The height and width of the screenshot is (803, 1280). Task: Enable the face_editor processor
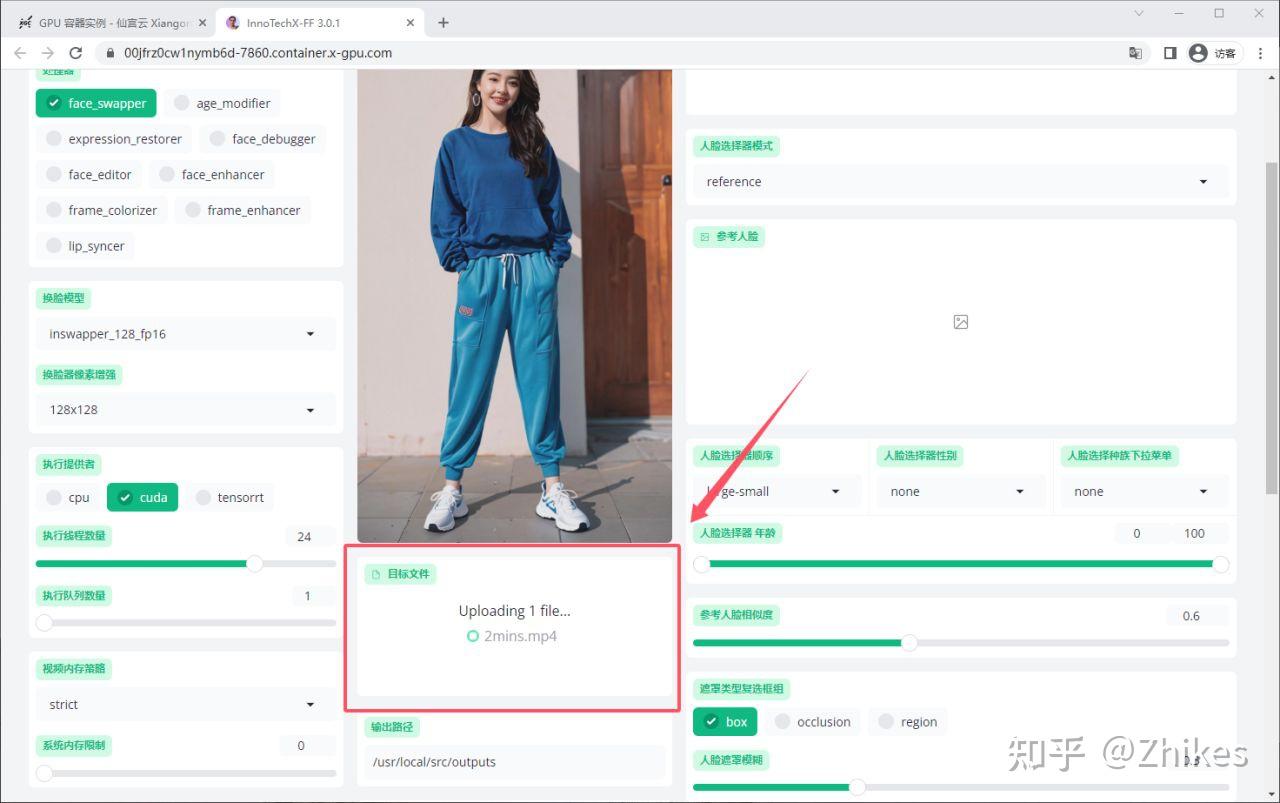coord(89,174)
